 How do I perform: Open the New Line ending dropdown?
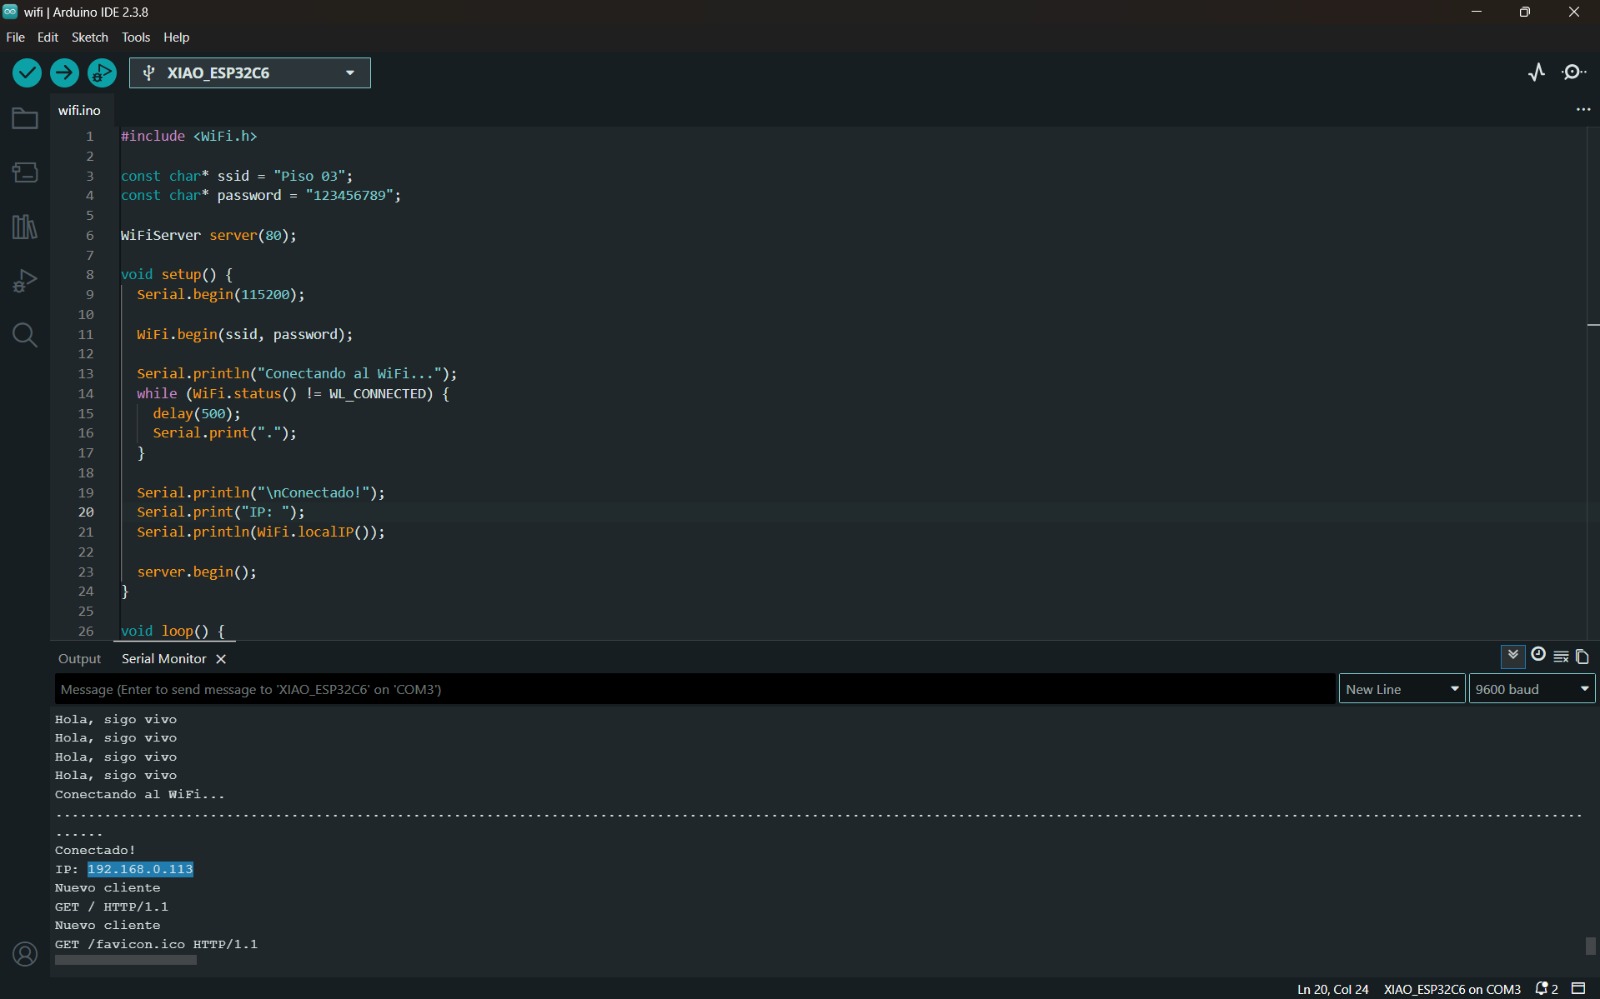pos(1401,689)
